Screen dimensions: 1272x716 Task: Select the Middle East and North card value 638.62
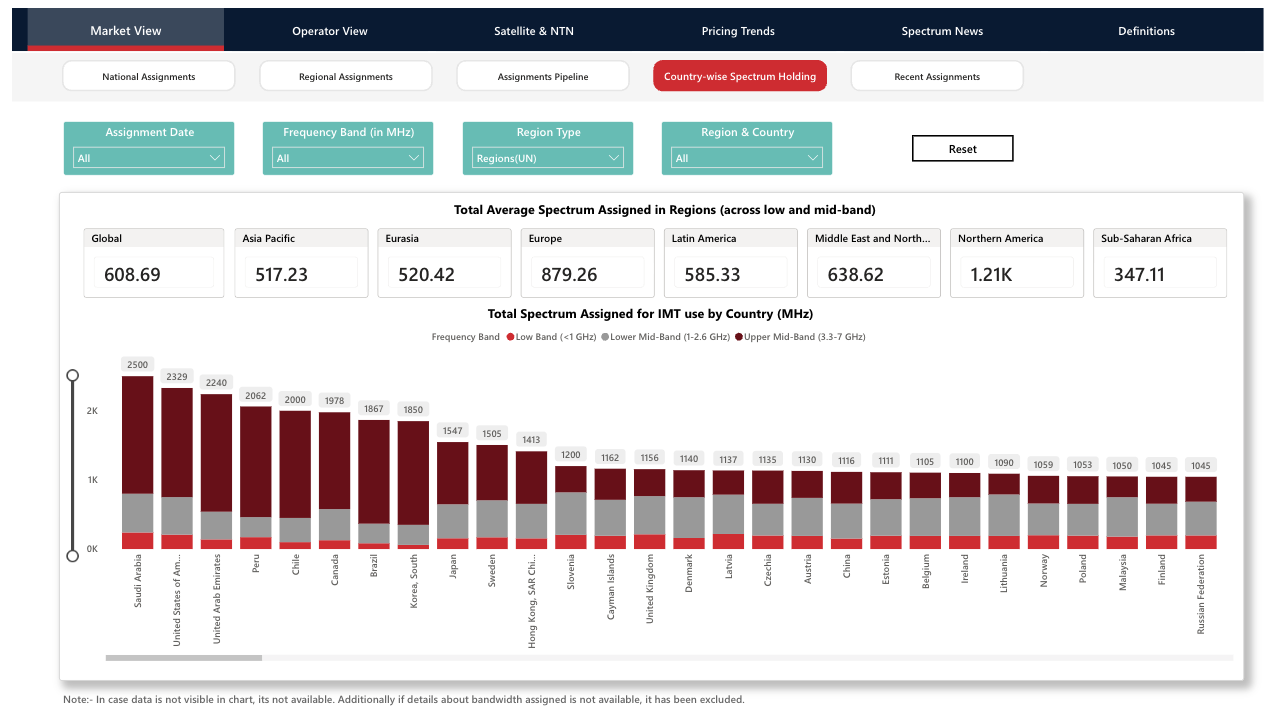pyautogui.click(x=856, y=274)
